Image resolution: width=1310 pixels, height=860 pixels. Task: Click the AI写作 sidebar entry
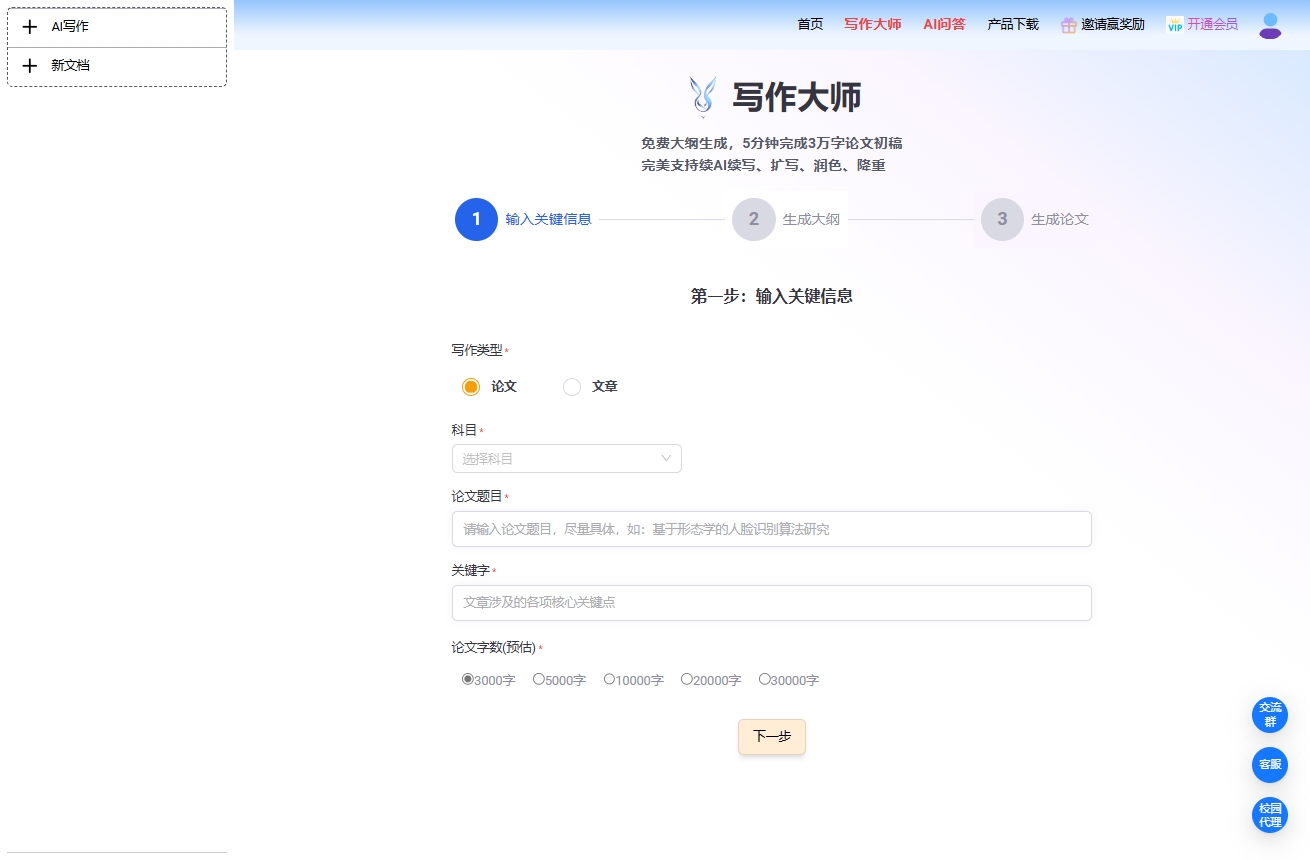coord(117,27)
